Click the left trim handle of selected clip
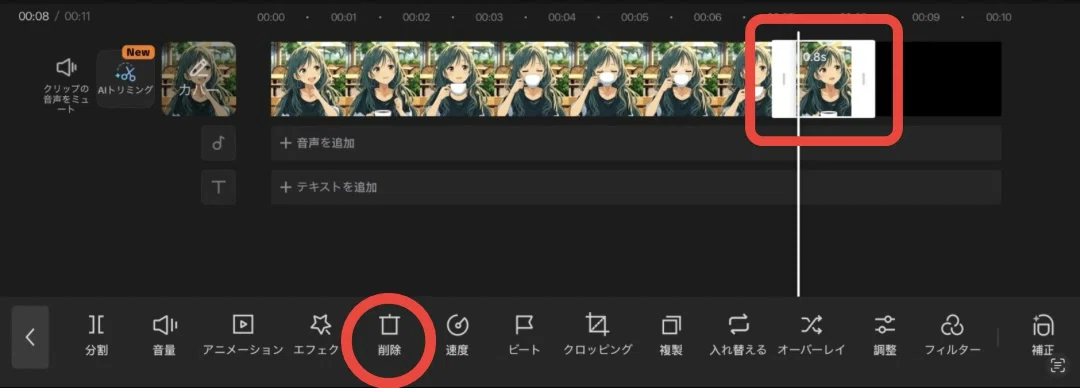Screen dimensions: 1080x388 click(784, 79)
